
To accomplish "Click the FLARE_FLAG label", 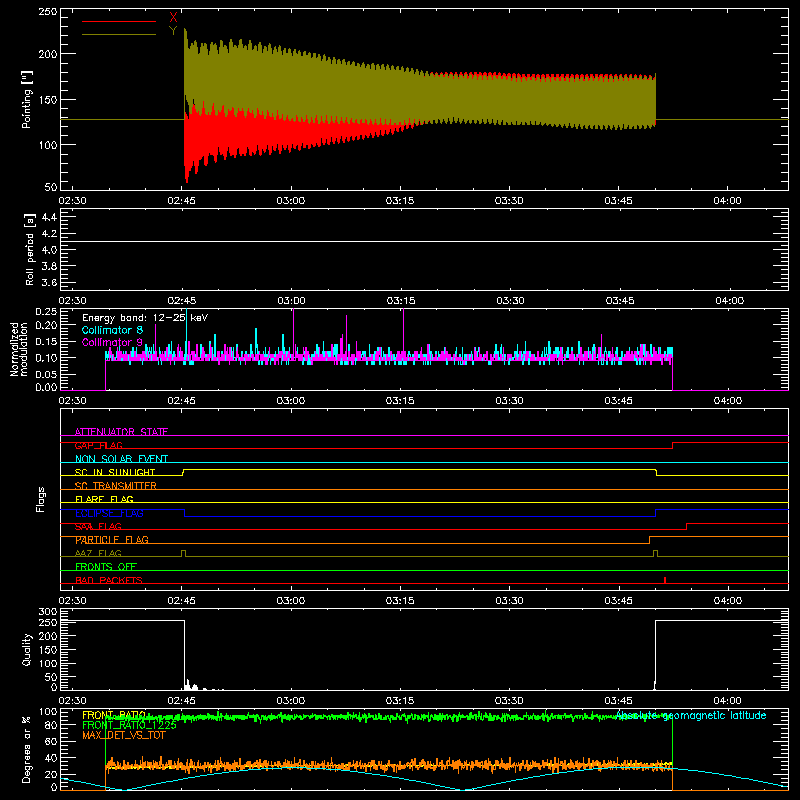I will 104,499.
